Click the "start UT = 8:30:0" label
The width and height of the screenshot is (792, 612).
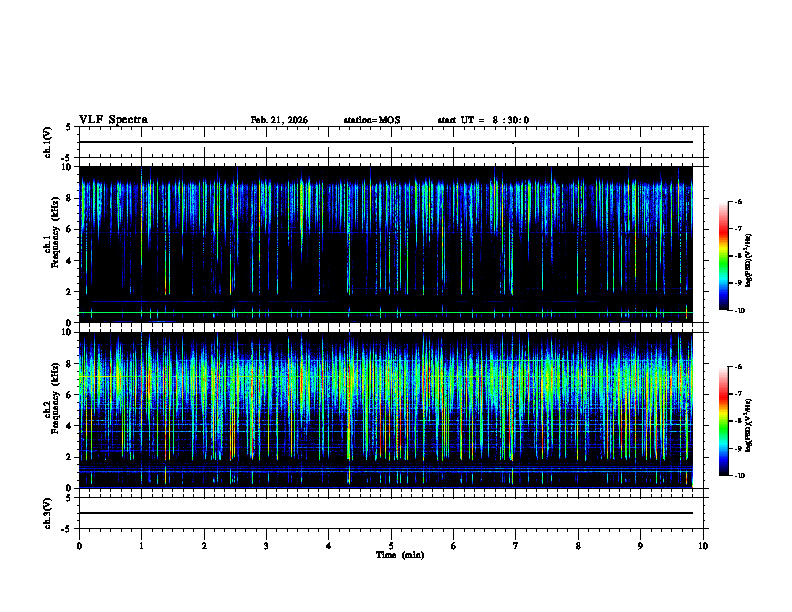[483, 120]
